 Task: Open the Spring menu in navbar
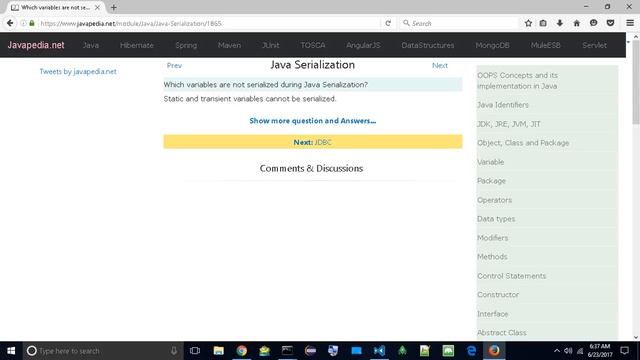(x=186, y=45)
